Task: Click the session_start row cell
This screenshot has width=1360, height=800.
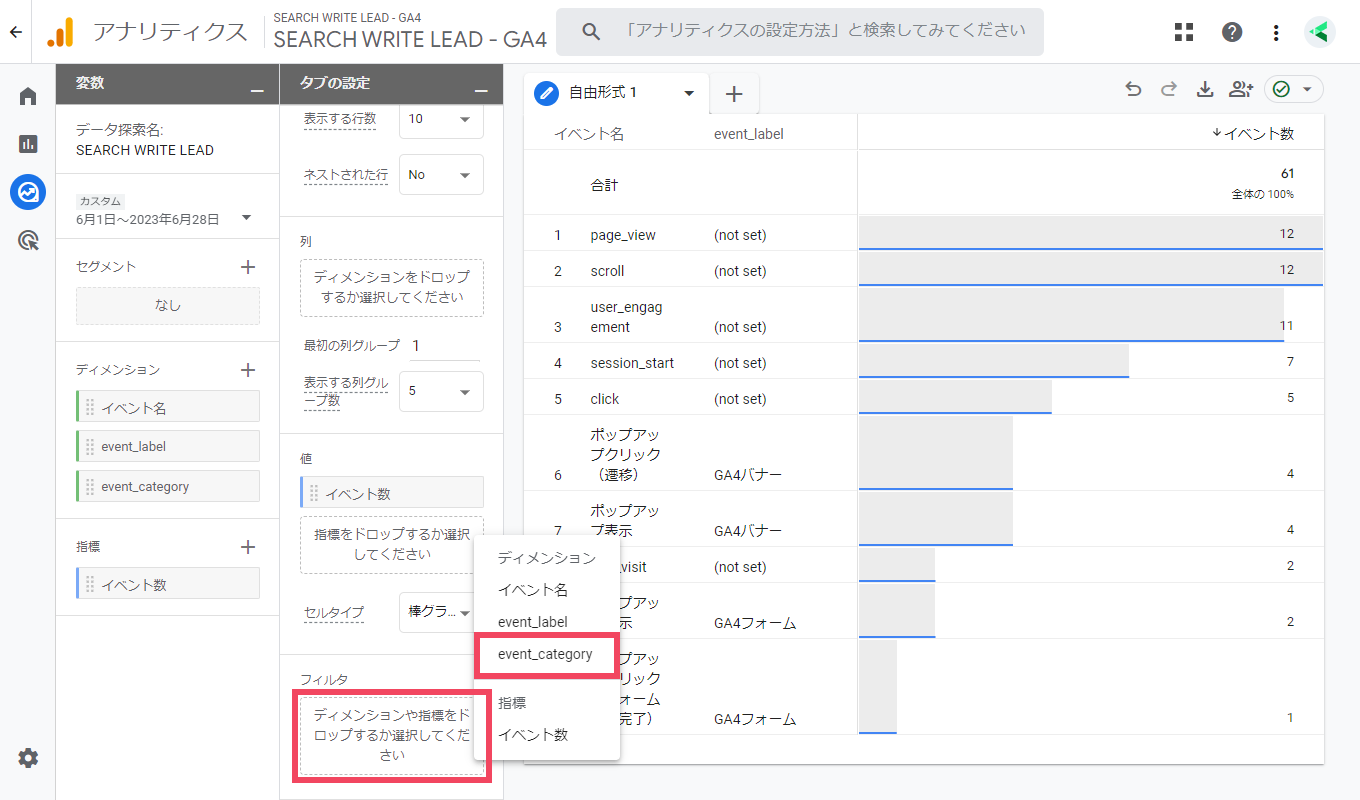Action: coord(632,363)
